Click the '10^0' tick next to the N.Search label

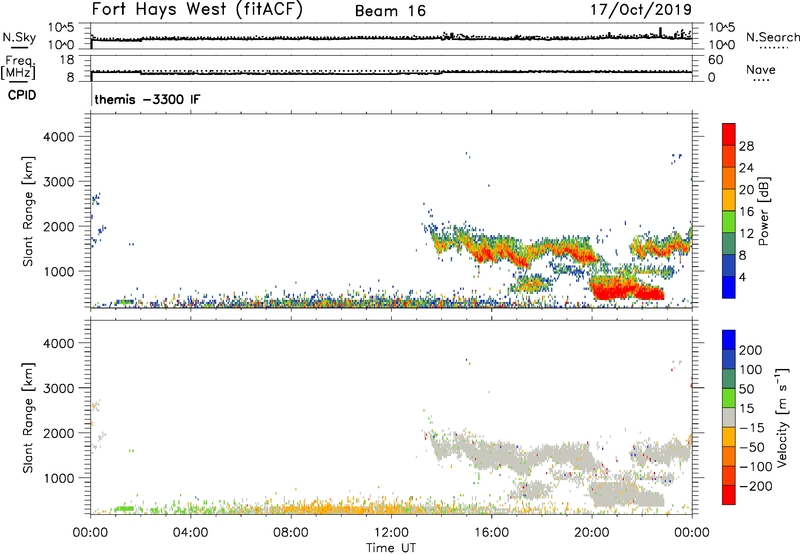coord(721,45)
